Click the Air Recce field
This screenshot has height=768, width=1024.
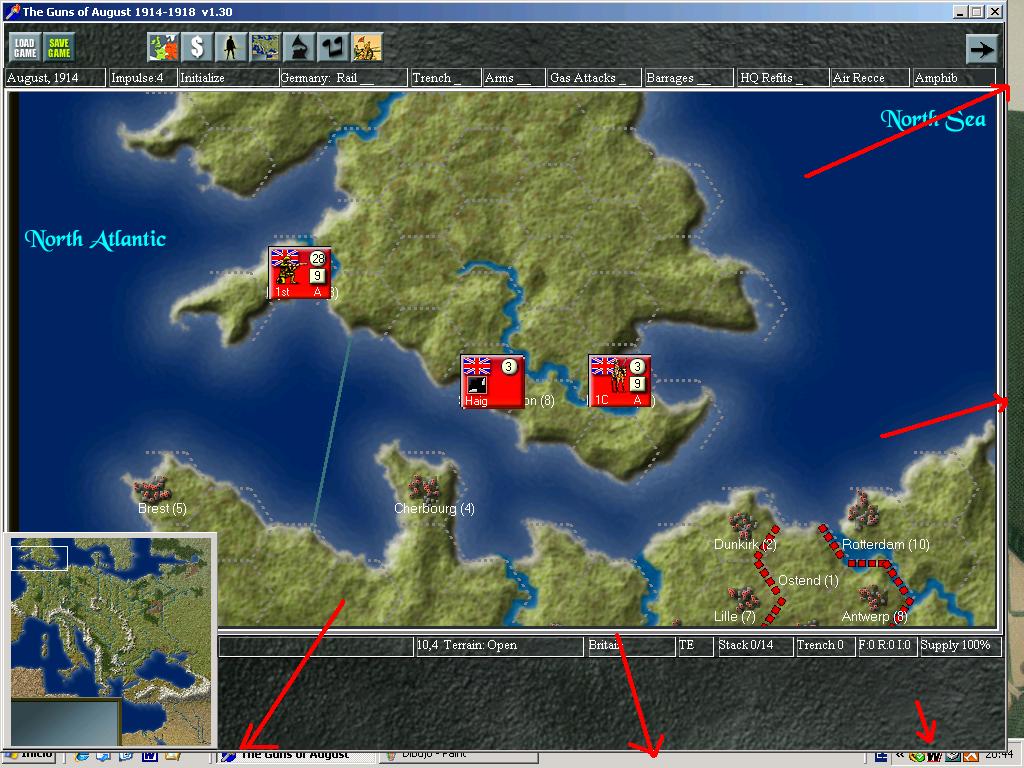[x=870, y=78]
